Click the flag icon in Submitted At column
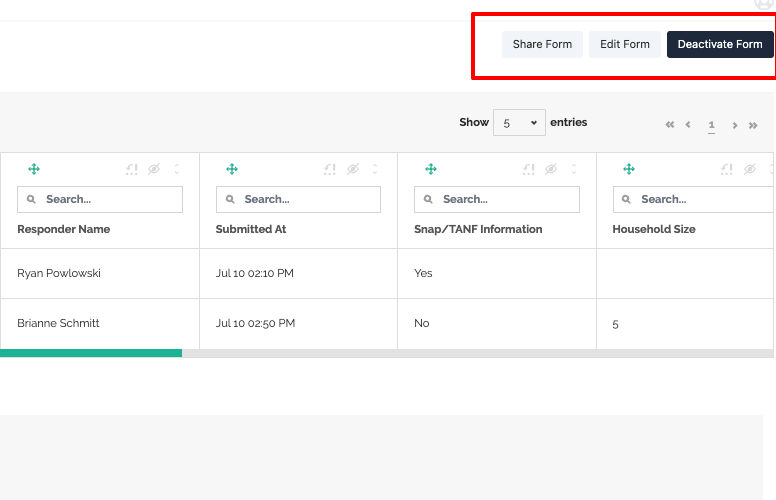 [x=330, y=170]
